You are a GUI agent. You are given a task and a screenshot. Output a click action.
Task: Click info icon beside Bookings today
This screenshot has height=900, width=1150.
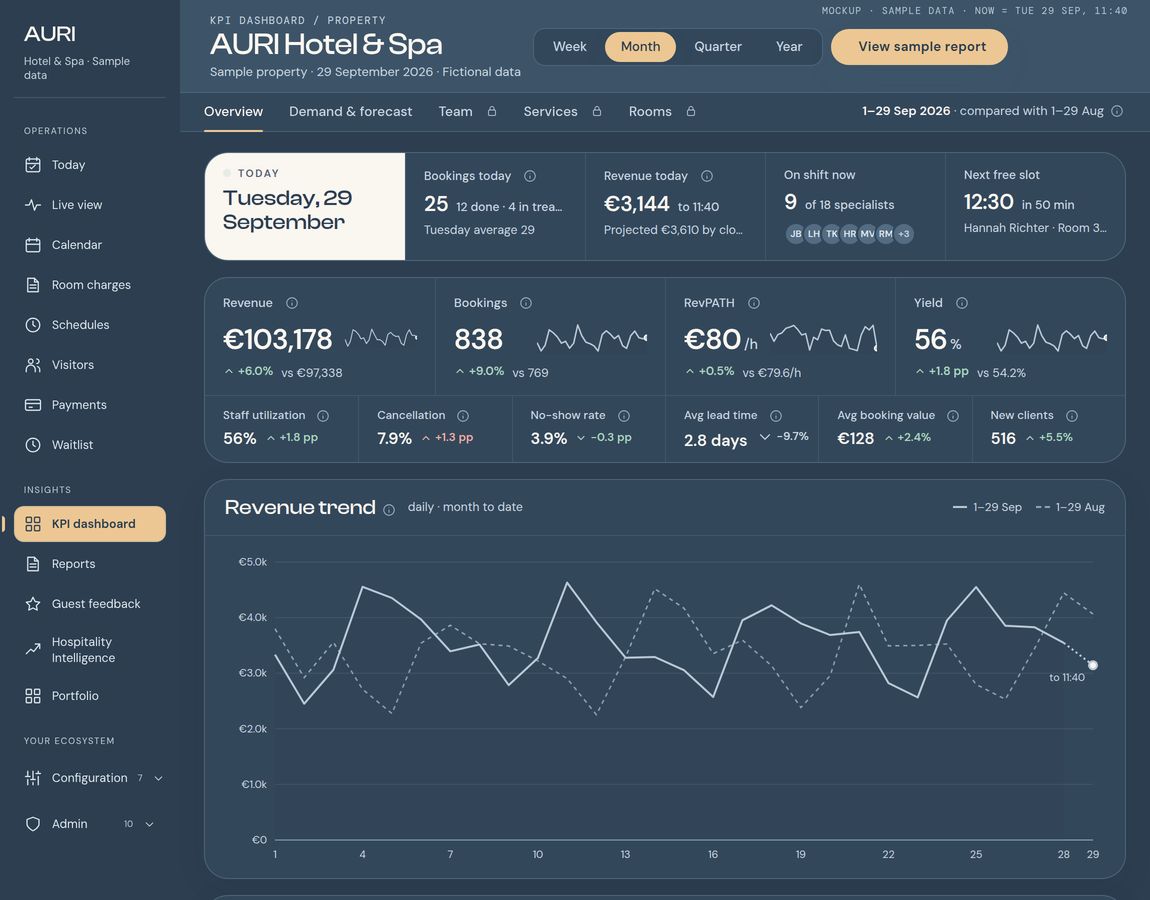[x=530, y=176]
